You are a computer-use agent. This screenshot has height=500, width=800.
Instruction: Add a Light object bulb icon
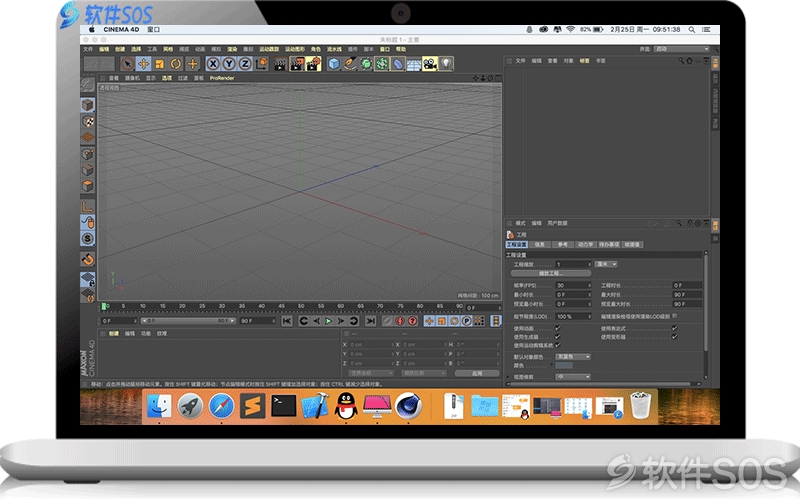click(x=446, y=64)
